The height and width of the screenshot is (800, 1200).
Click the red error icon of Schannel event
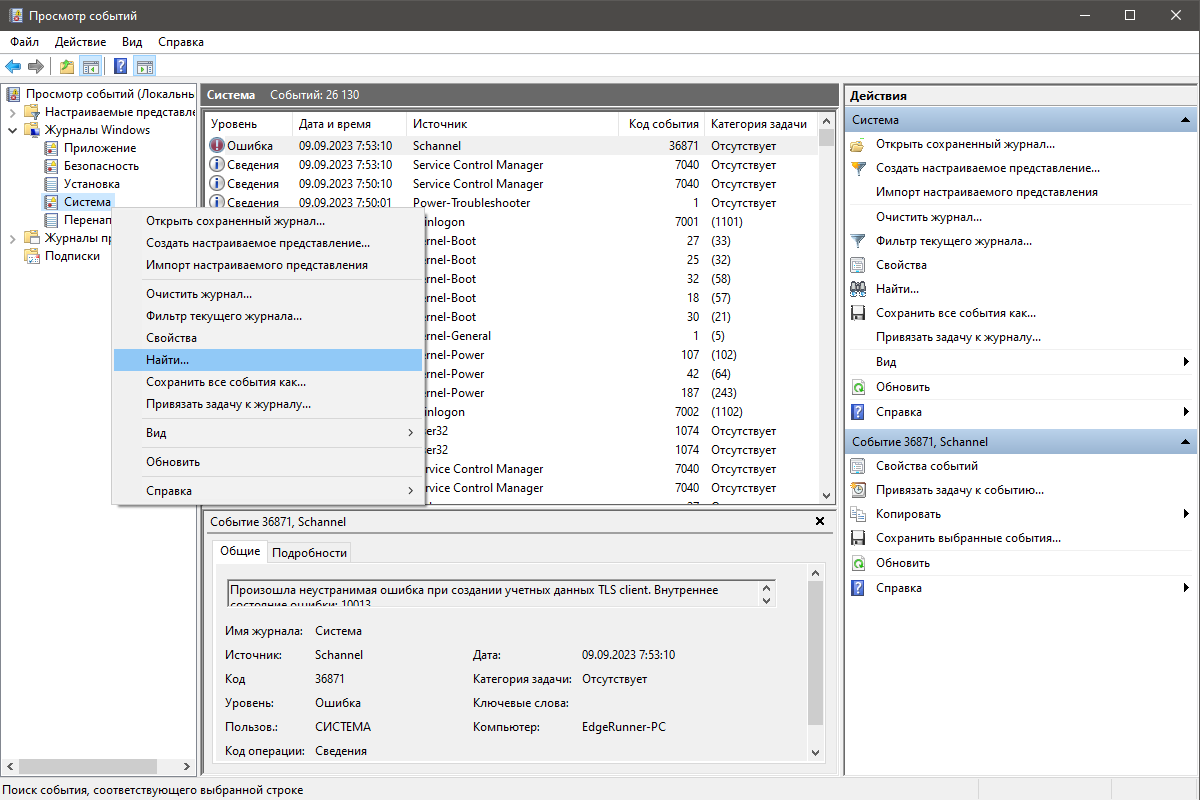217,146
